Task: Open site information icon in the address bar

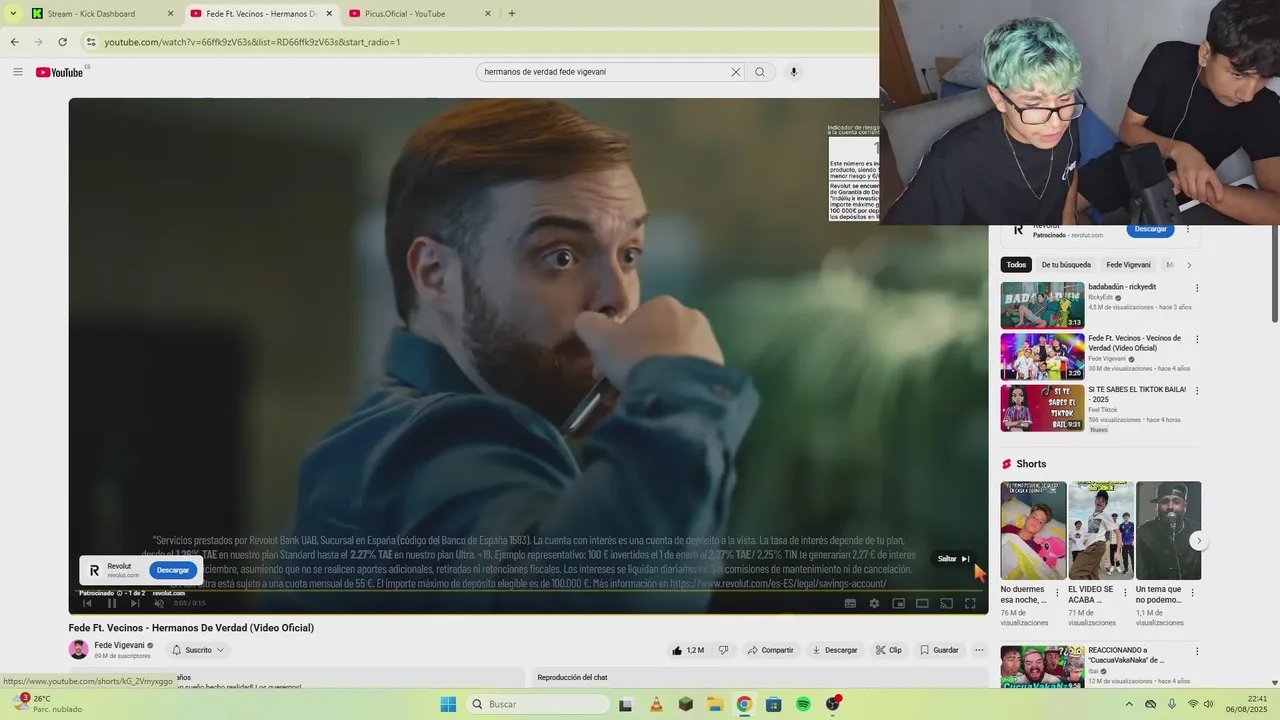Action: click(91, 42)
